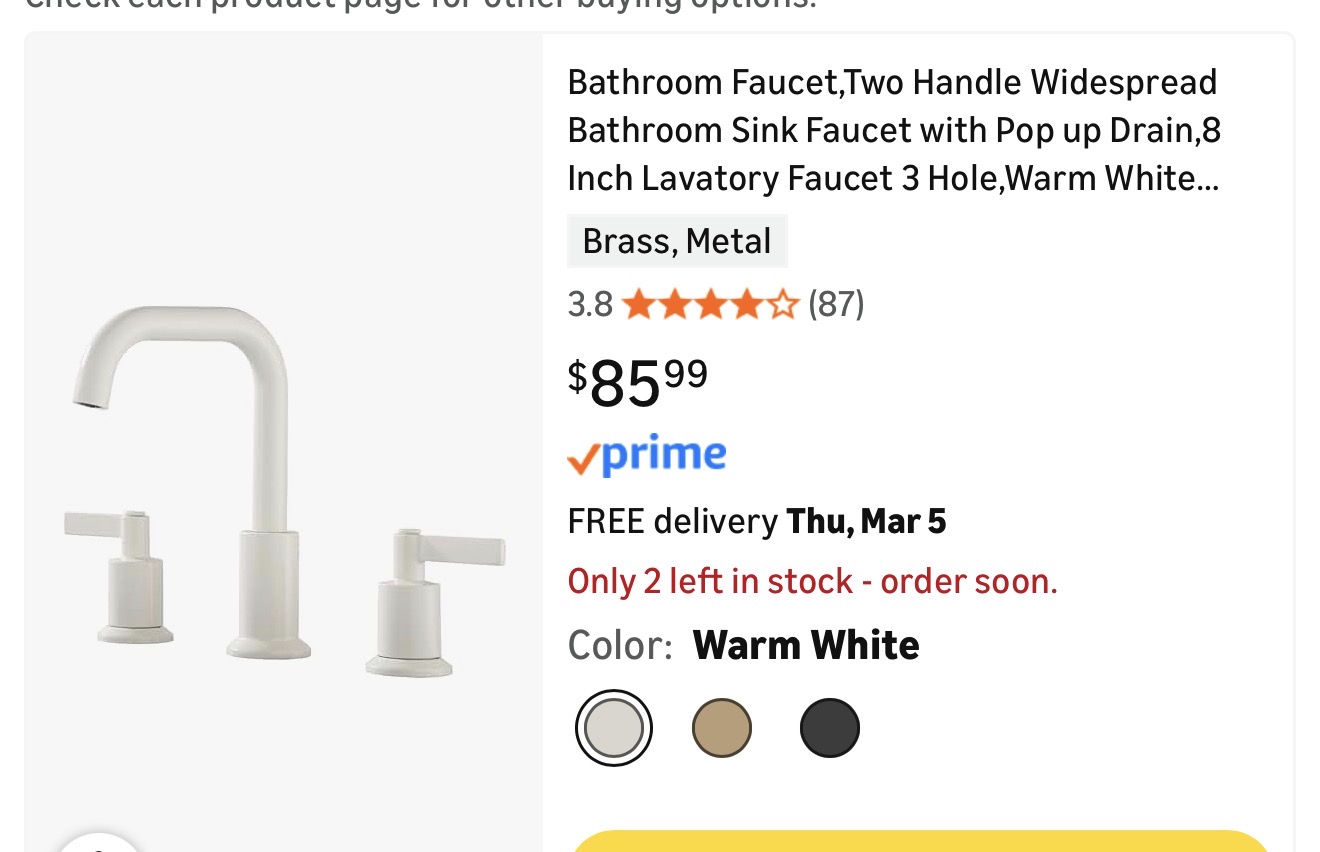Tap the white circular button below image
This screenshot has height=852, width=1320.
[x=100, y=843]
